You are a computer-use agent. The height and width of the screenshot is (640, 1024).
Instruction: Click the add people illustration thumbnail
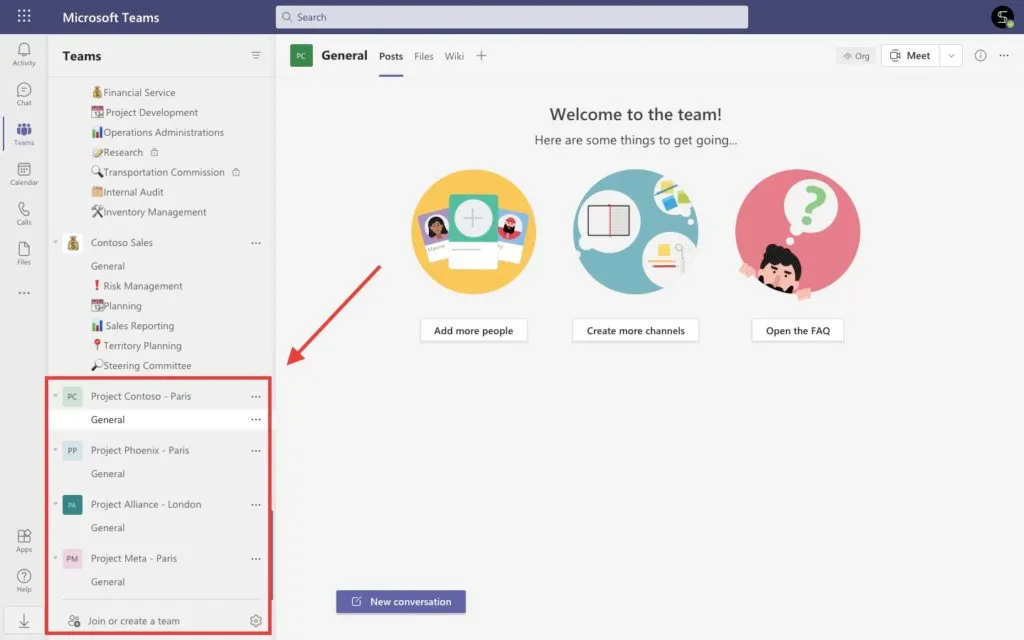[473, 232]
